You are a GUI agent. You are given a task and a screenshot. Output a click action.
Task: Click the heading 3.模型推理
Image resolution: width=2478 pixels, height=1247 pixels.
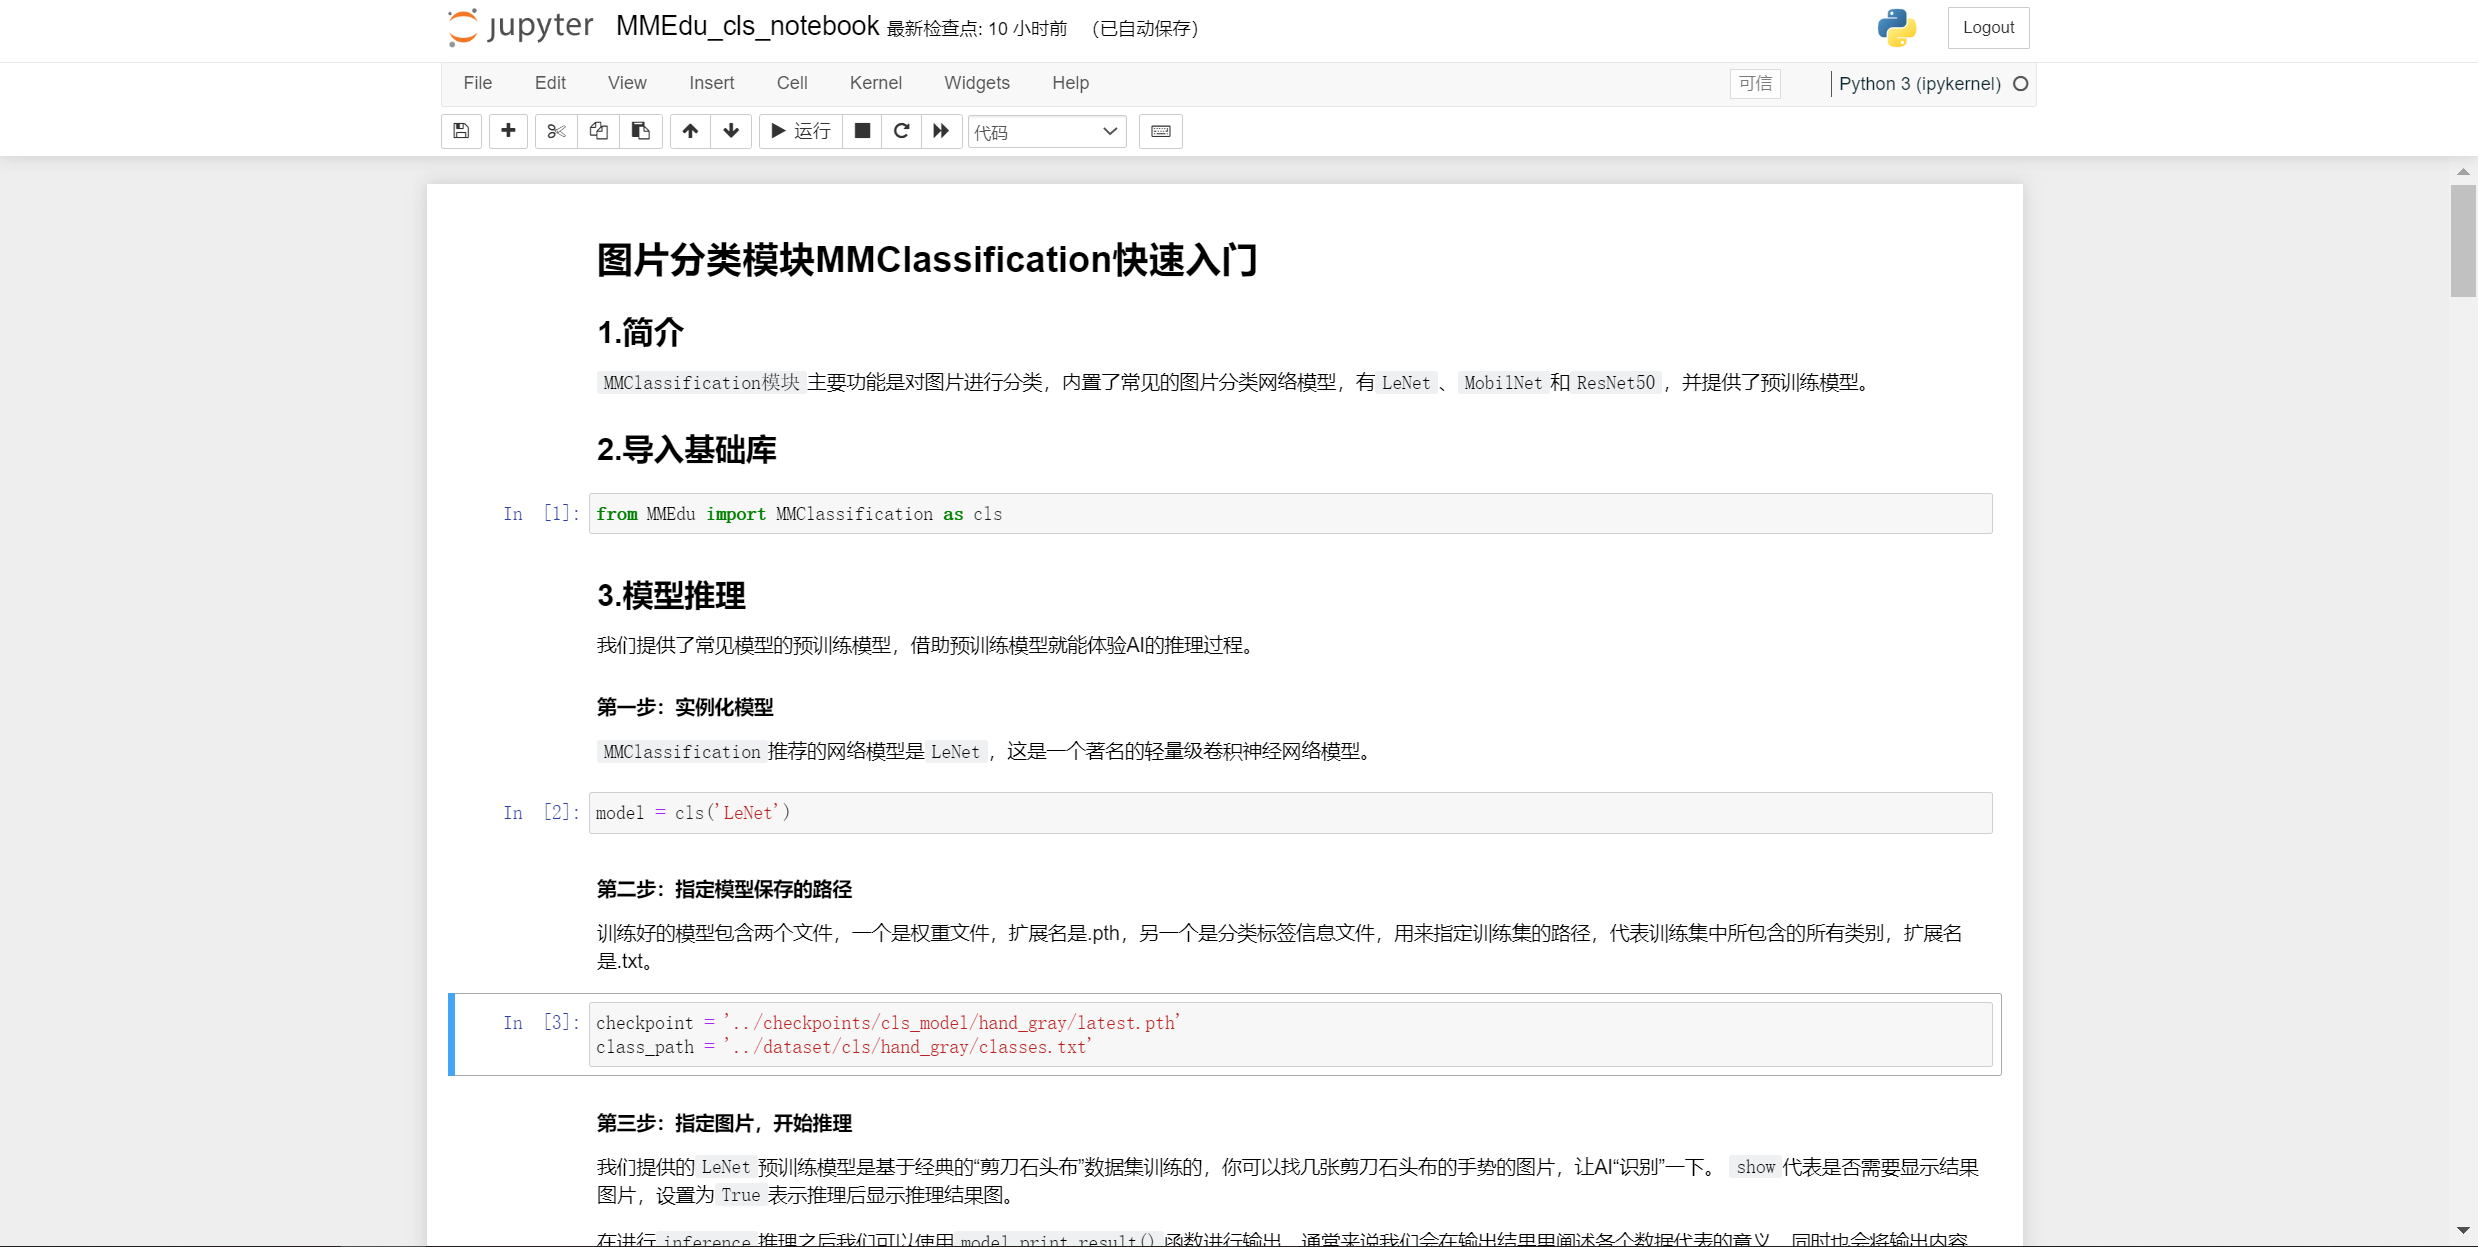671,596
